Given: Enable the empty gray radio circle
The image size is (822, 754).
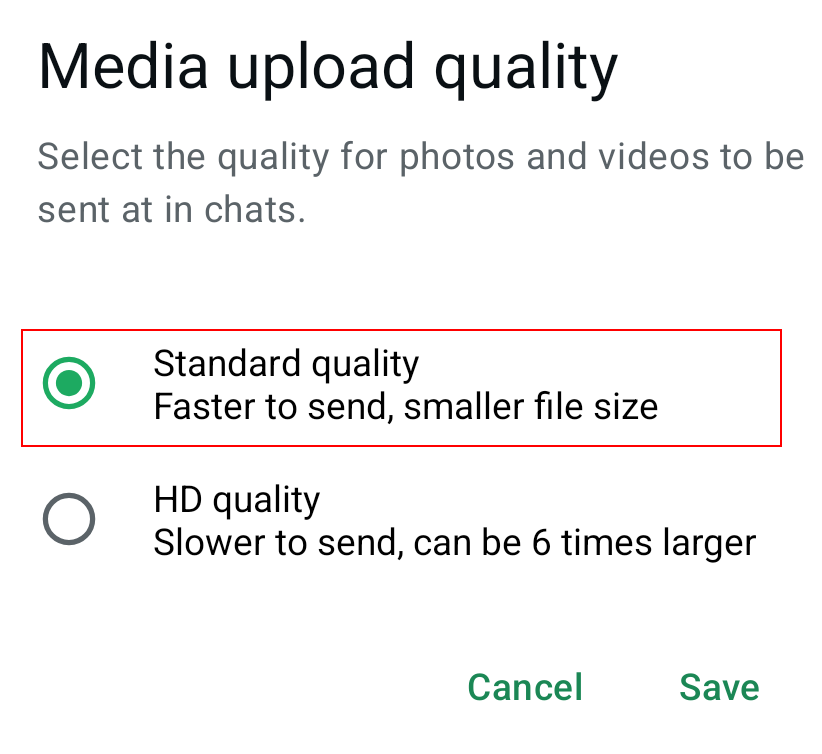Looking at the screenshot, I should point(69,519).
